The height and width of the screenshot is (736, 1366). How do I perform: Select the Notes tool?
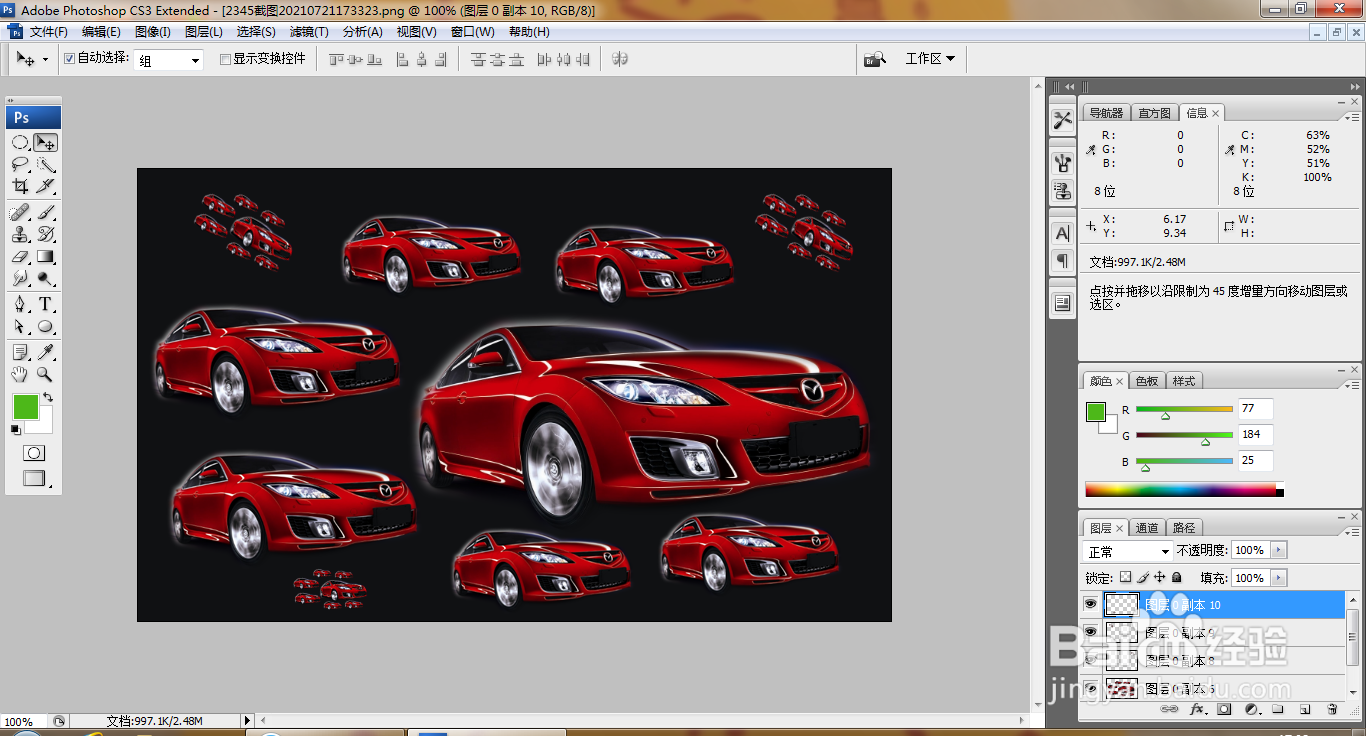(x=20, y=353)
